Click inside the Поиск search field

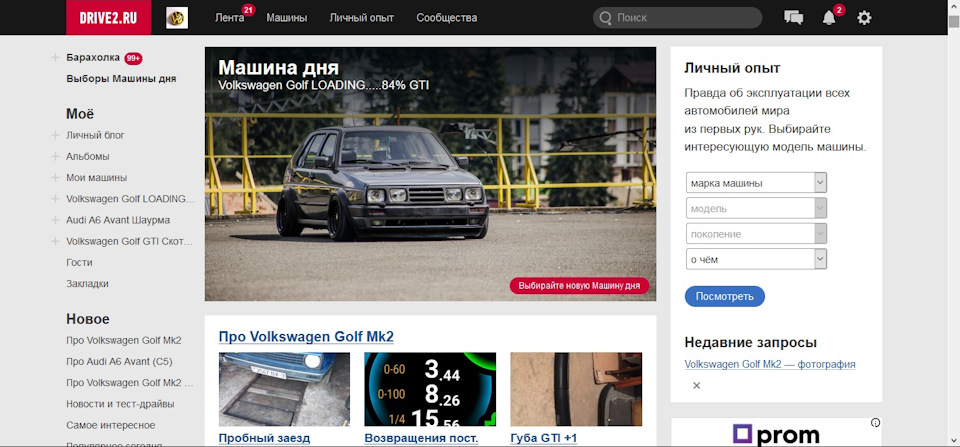pos(677,18)
